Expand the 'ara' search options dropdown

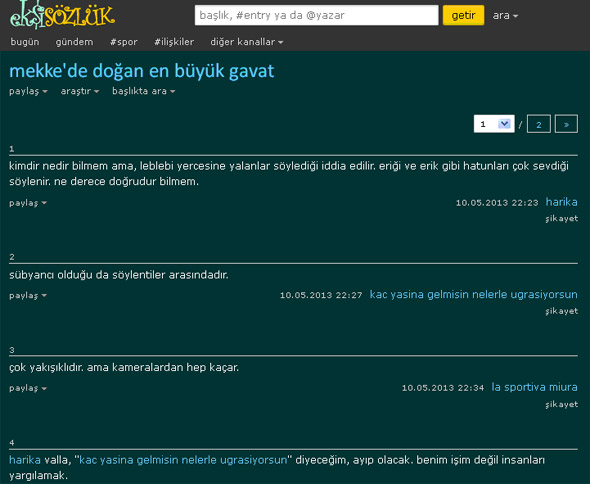505,15
